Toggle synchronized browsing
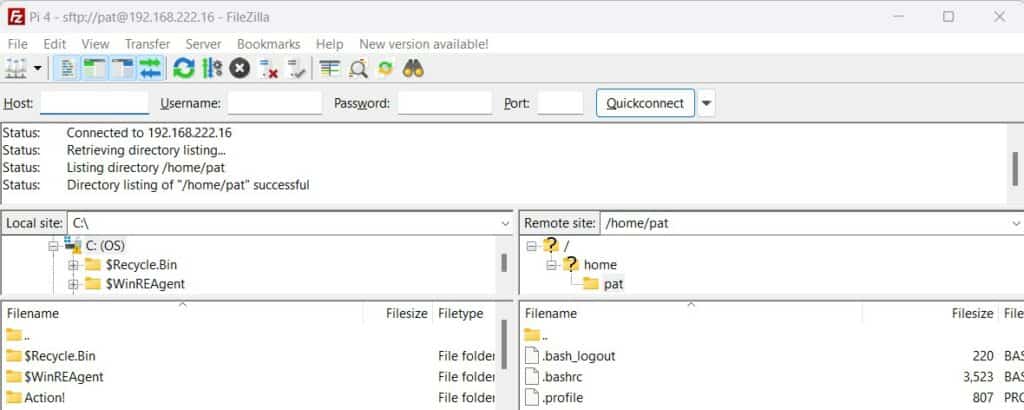This screenshot has width=1024, height=410. tap(385, 68)
